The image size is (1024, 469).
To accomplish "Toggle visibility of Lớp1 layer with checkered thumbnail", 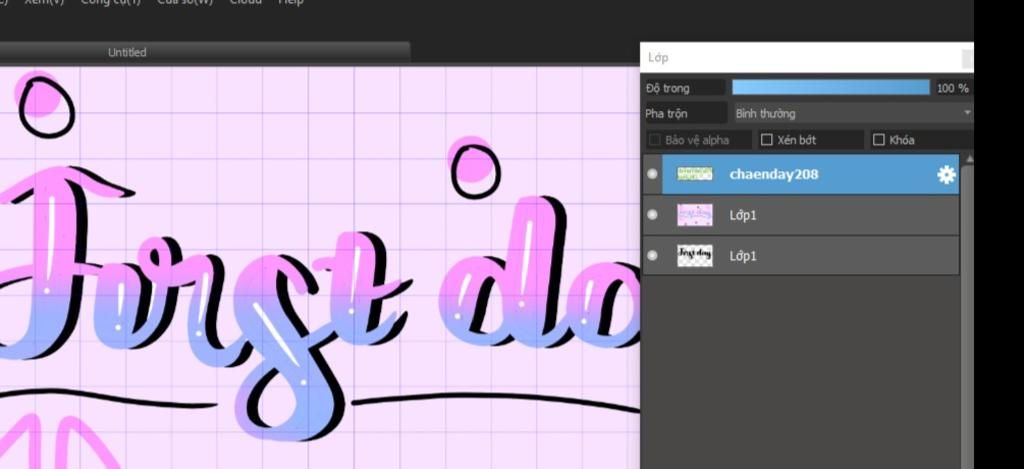I will [652, 255].
